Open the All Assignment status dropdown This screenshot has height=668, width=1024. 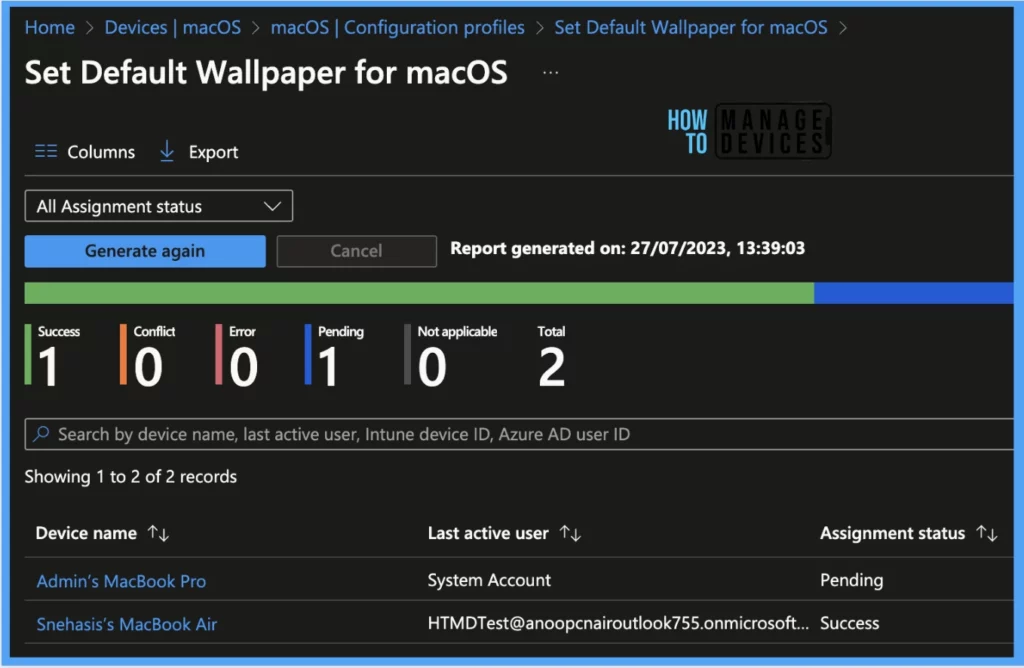pyautogui.click(x=159, y=206)
